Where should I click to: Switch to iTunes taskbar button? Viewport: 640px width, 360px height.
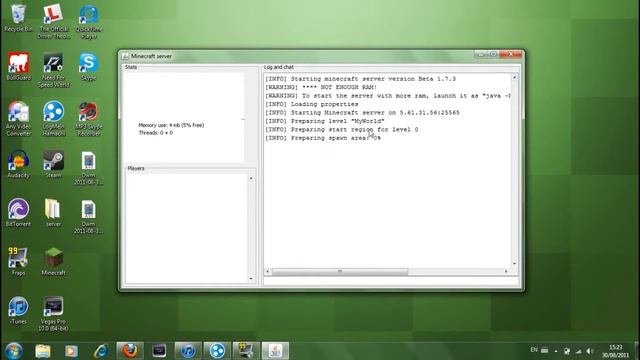click(x=188, y=351)
